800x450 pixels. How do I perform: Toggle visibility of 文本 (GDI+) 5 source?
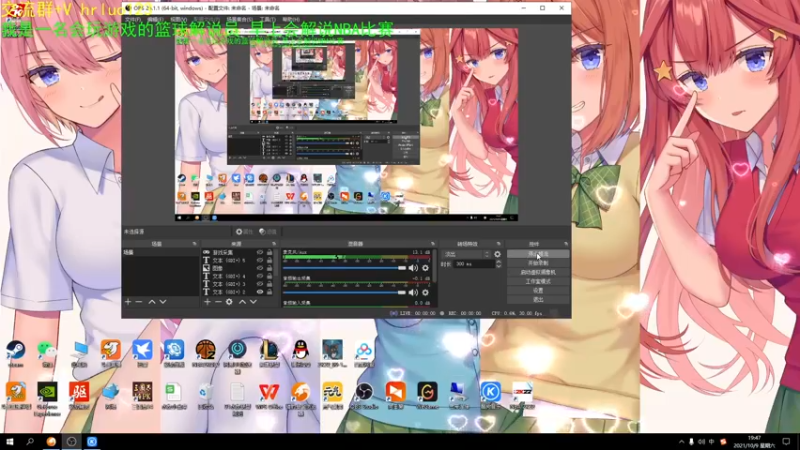(260, 260)
